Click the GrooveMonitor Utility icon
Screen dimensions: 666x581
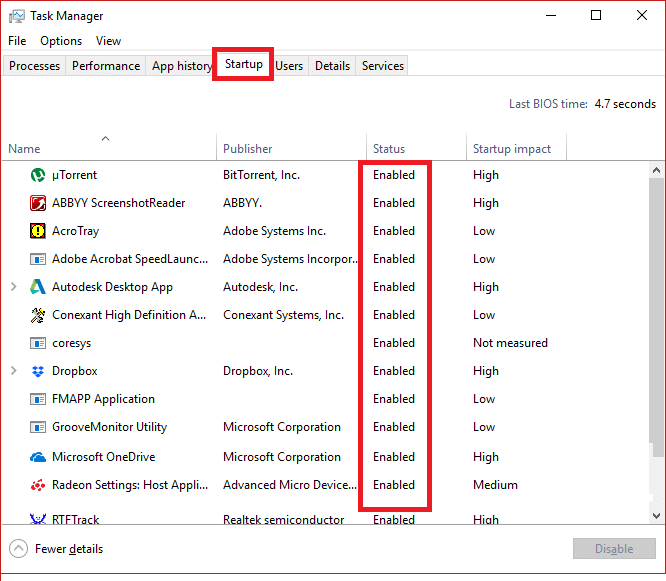pyautogui.click(x=38, y=427)
